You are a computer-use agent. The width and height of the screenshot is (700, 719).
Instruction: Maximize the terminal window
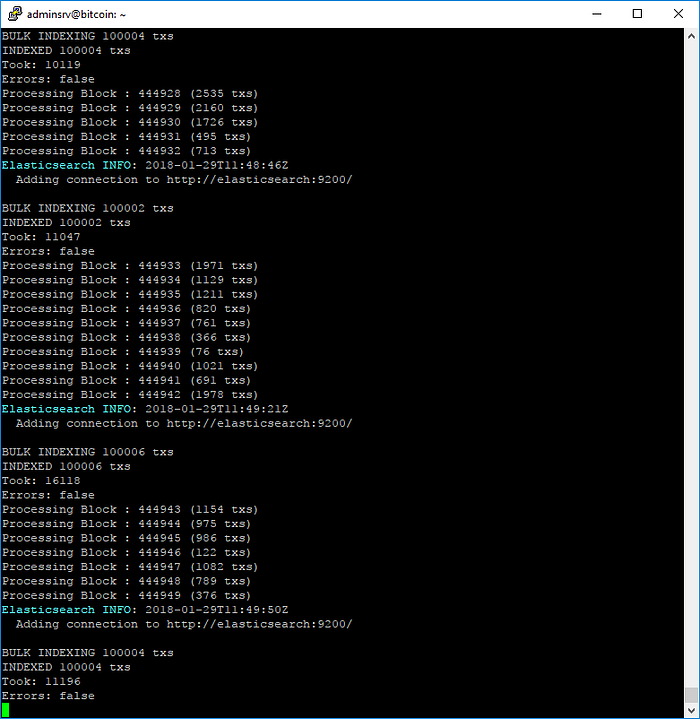(x=637, y=14)
